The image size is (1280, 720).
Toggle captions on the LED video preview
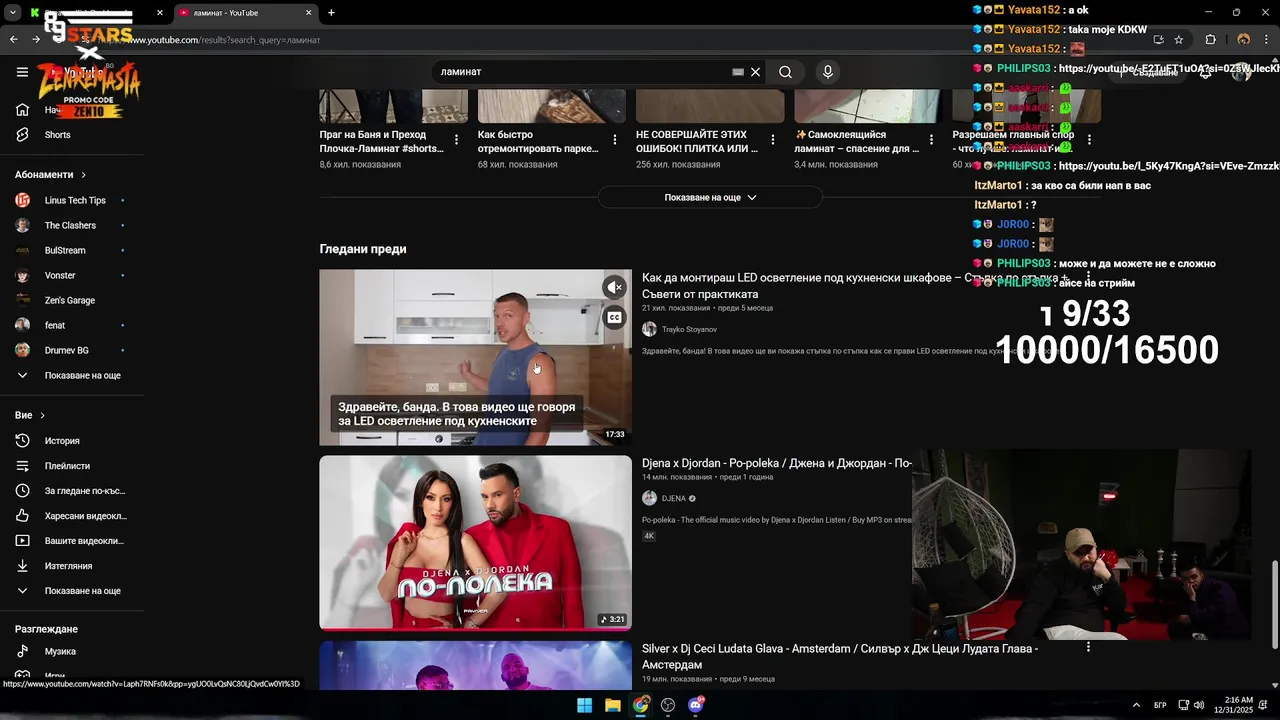(x=614, y=318)
